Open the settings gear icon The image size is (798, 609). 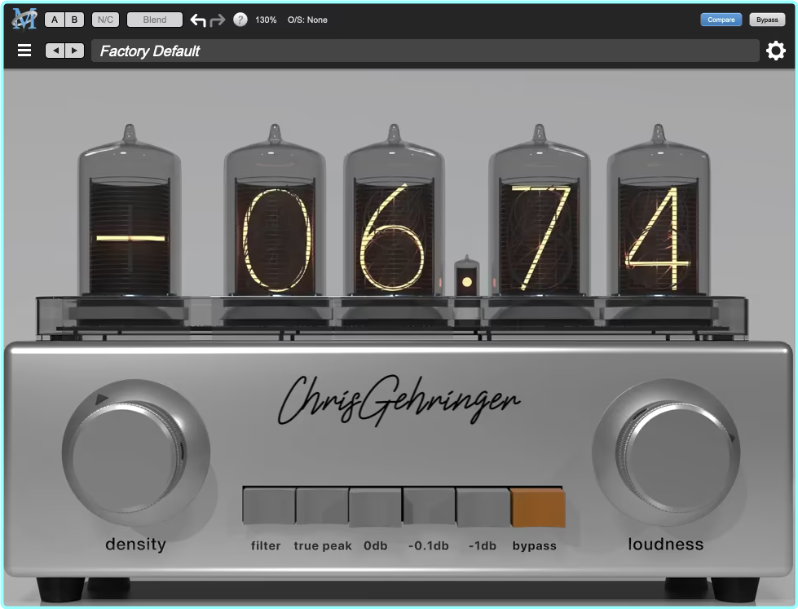click(x=776, y=51)
